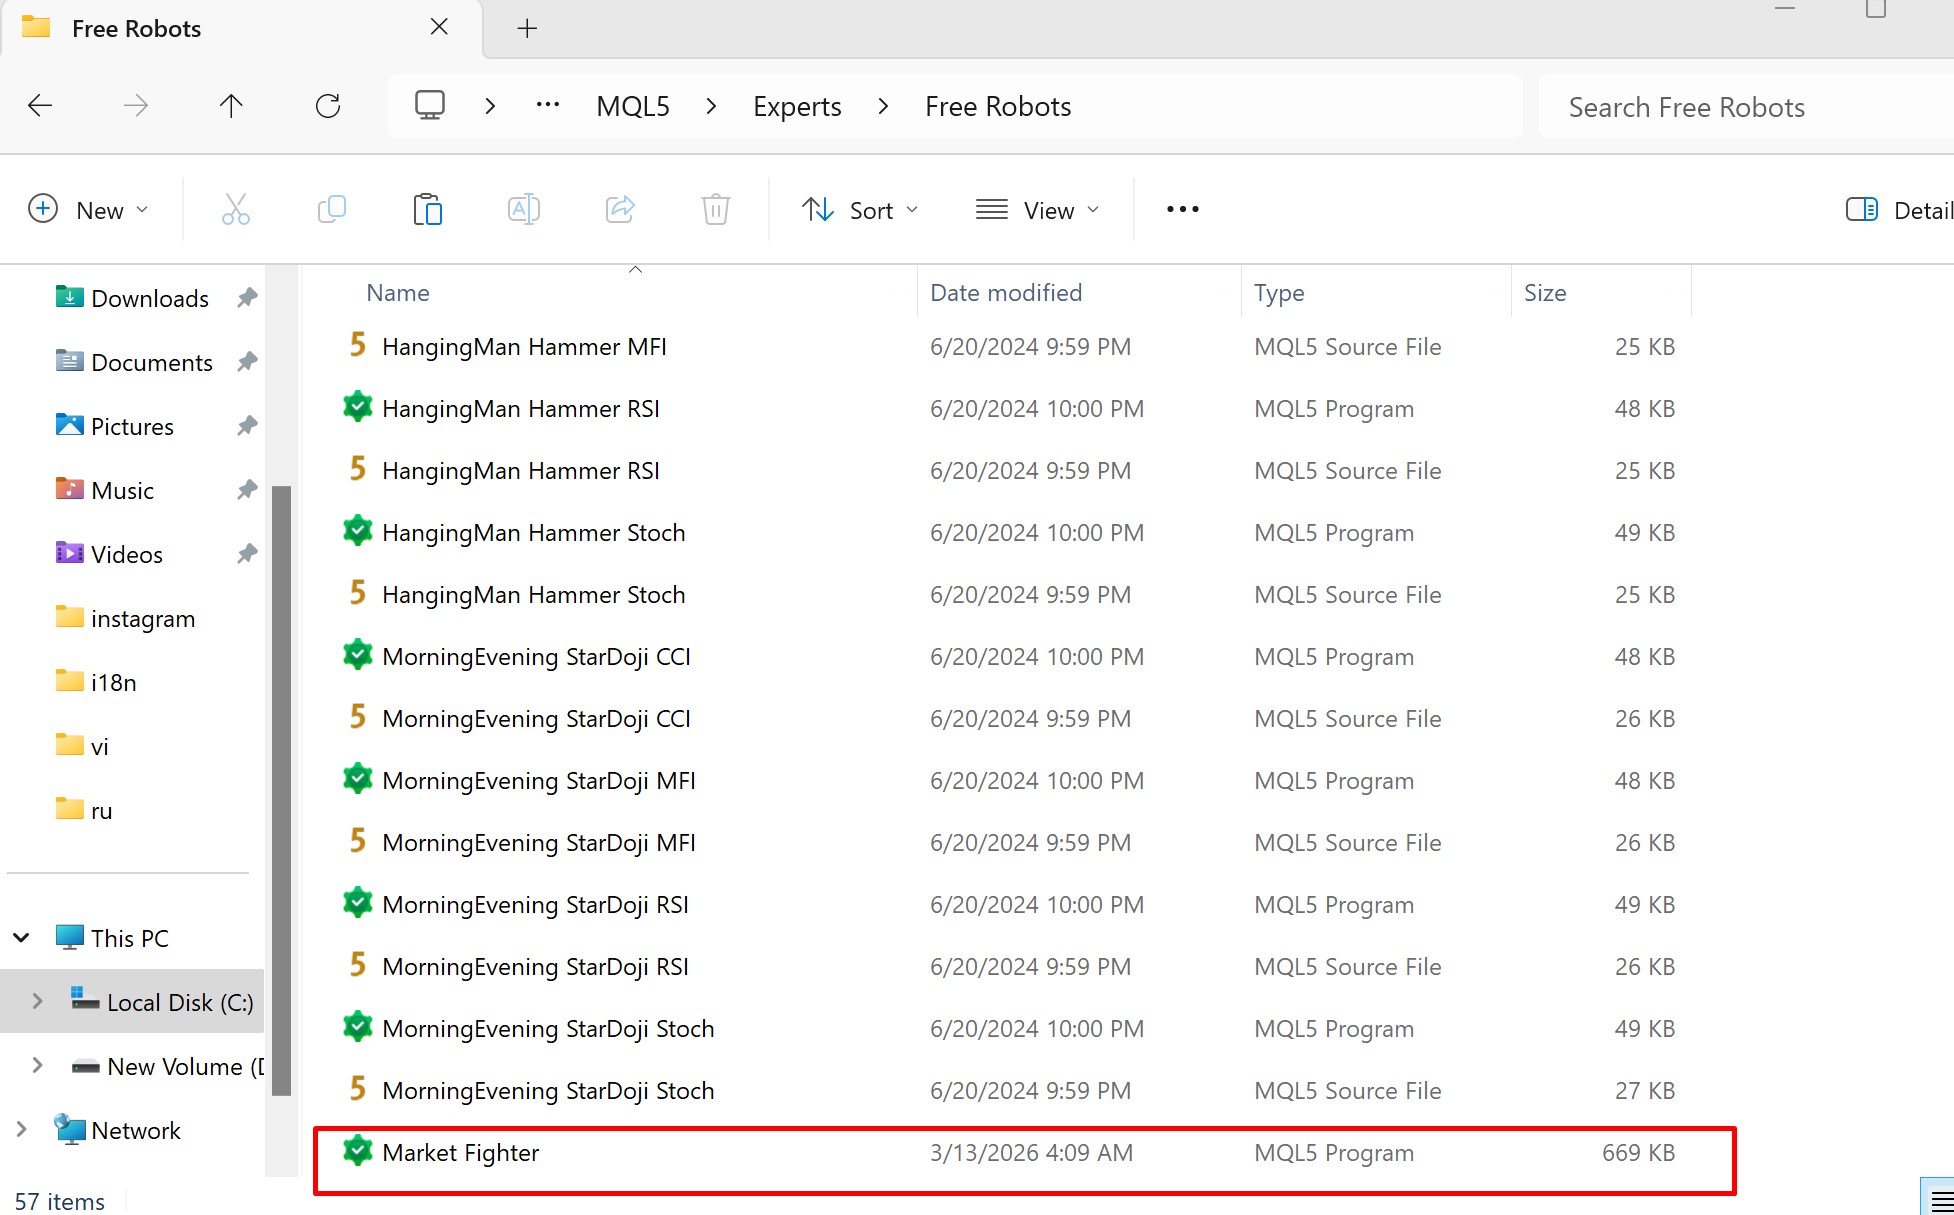This screenshot has height=1215, width=1954.
Task: Toggle list view options via View control
Action: tap(1037, 209)
